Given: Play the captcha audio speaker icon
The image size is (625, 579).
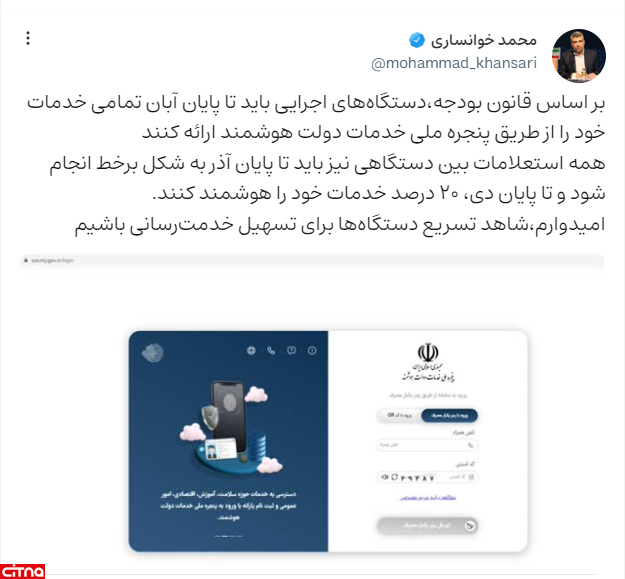Looking at the screenshot, I should click(x=384, y=477).
